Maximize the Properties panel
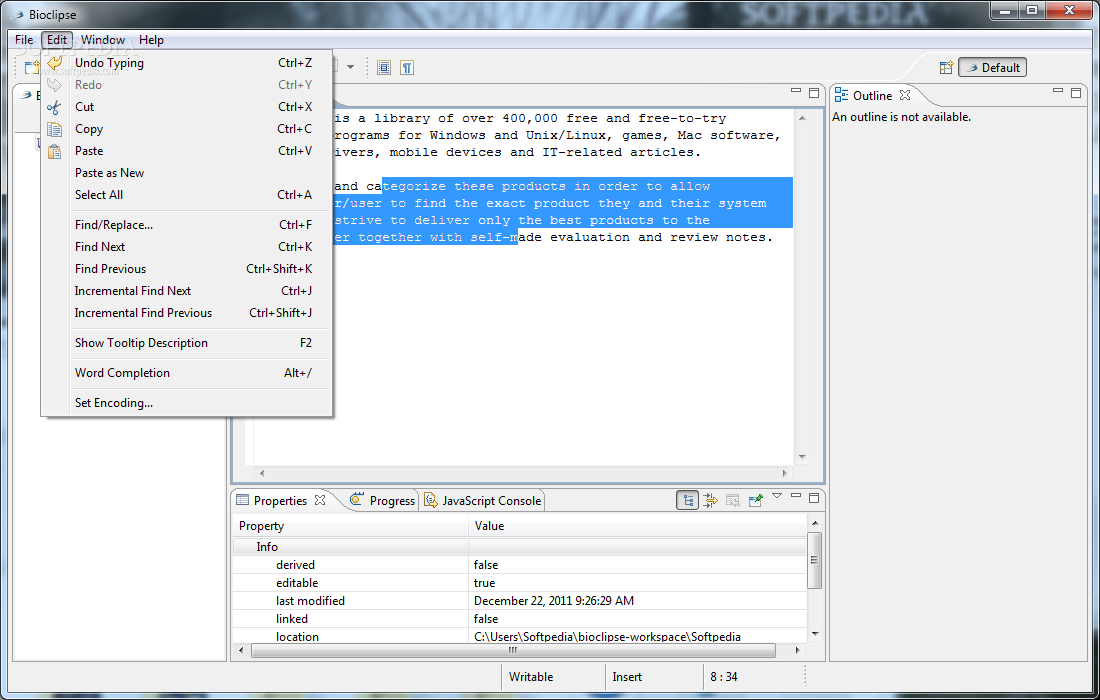The image size is (1100, 700). 814,498
